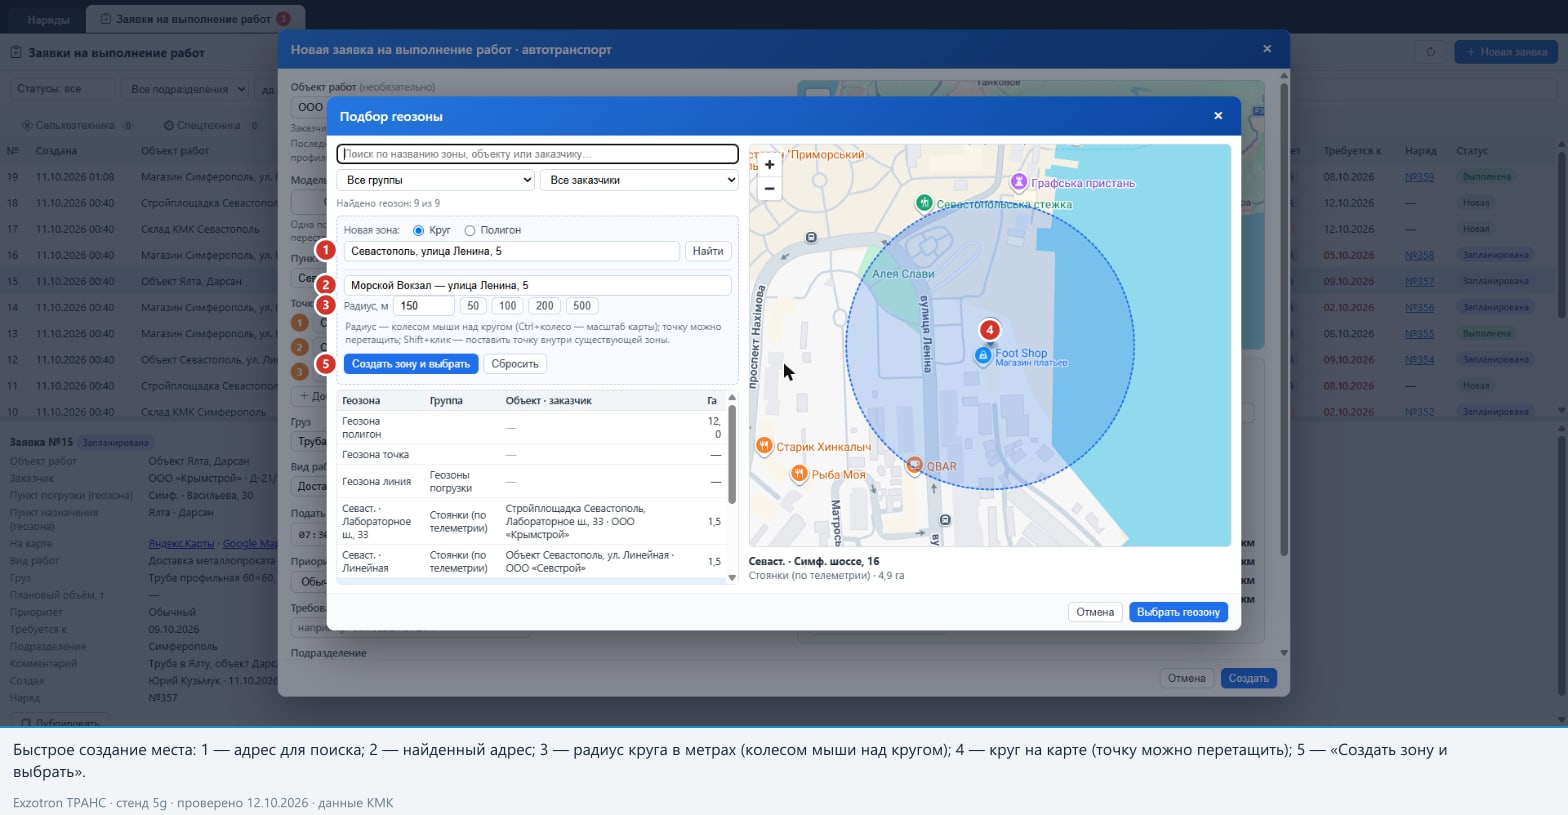Click the Foot Shop marker on the map
This screenshot has width=1568, height=815.
983,355
